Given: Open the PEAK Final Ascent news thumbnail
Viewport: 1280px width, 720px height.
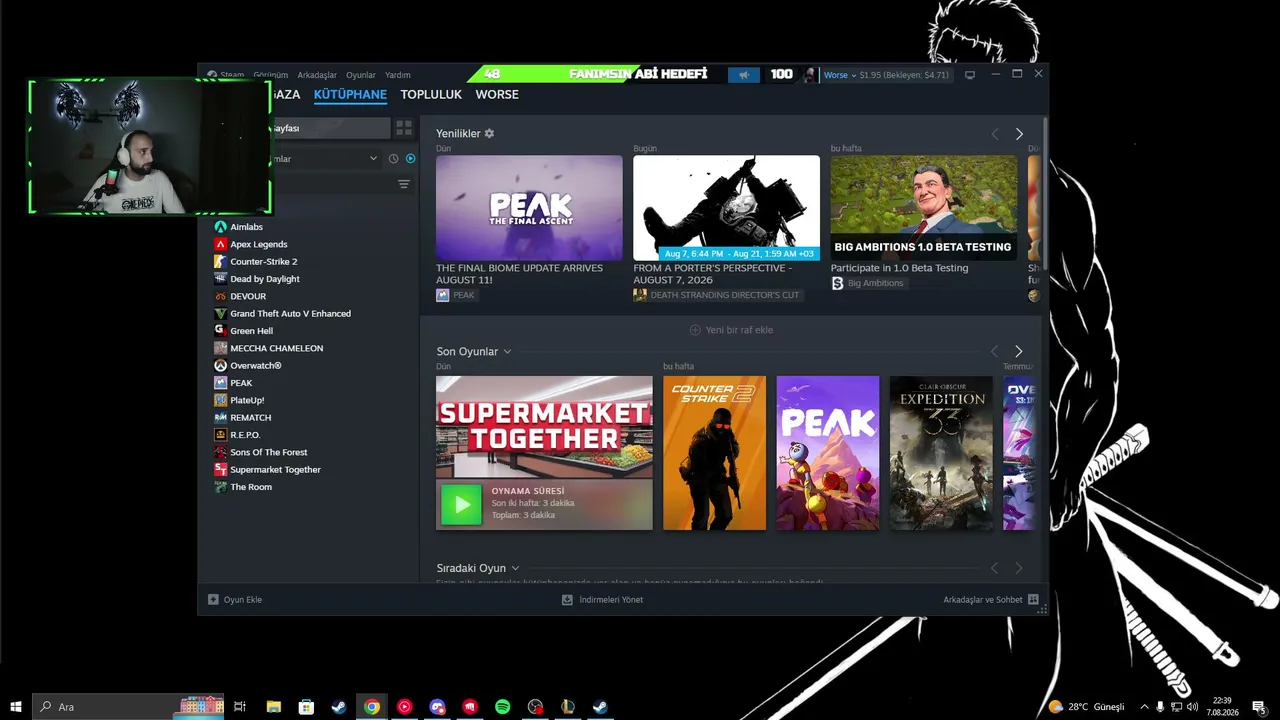Looking at the screenshot, I should pos(529,208).
